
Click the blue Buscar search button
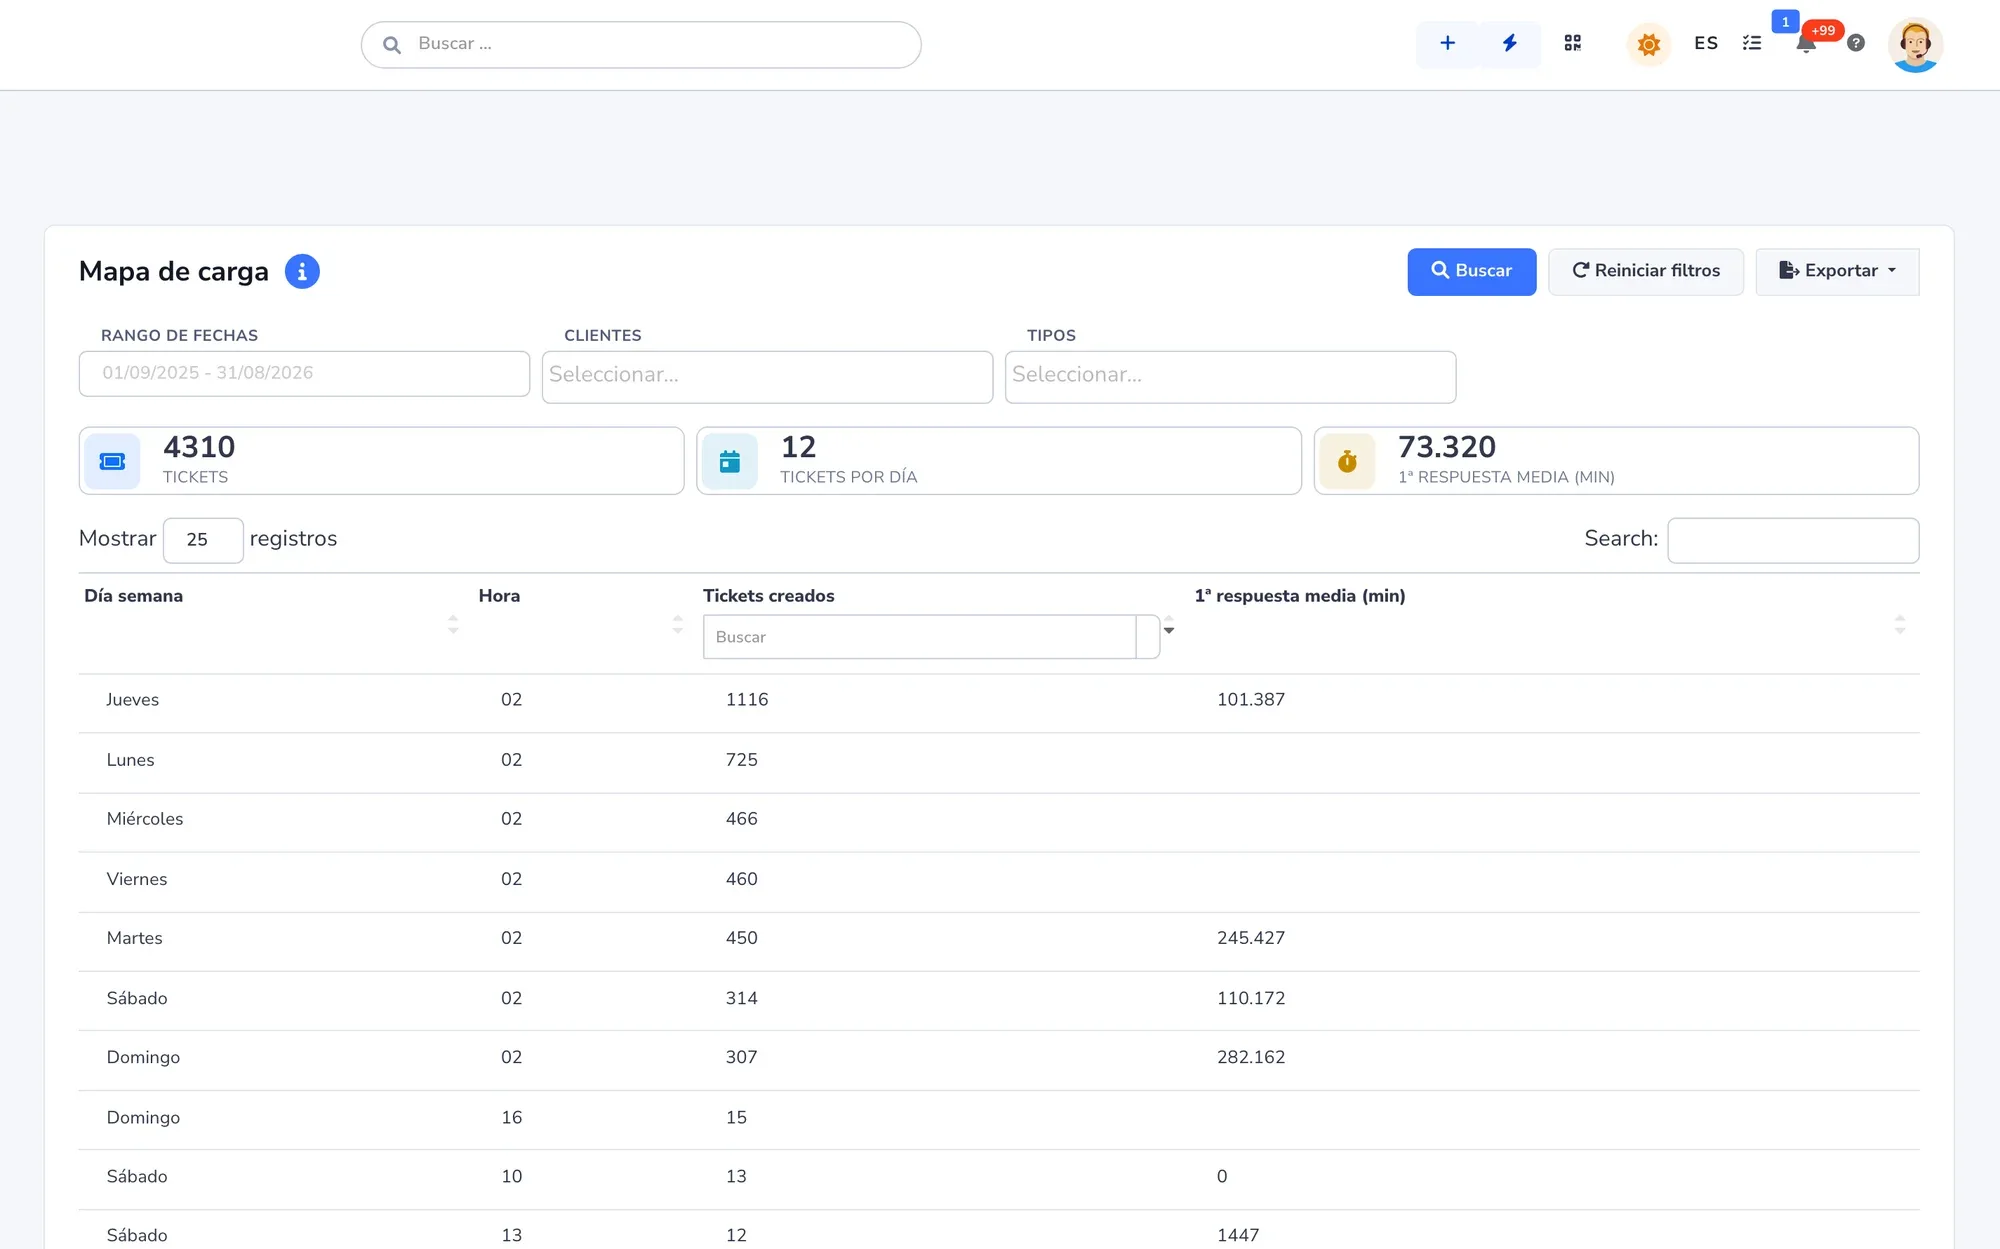coord(1471,272)
